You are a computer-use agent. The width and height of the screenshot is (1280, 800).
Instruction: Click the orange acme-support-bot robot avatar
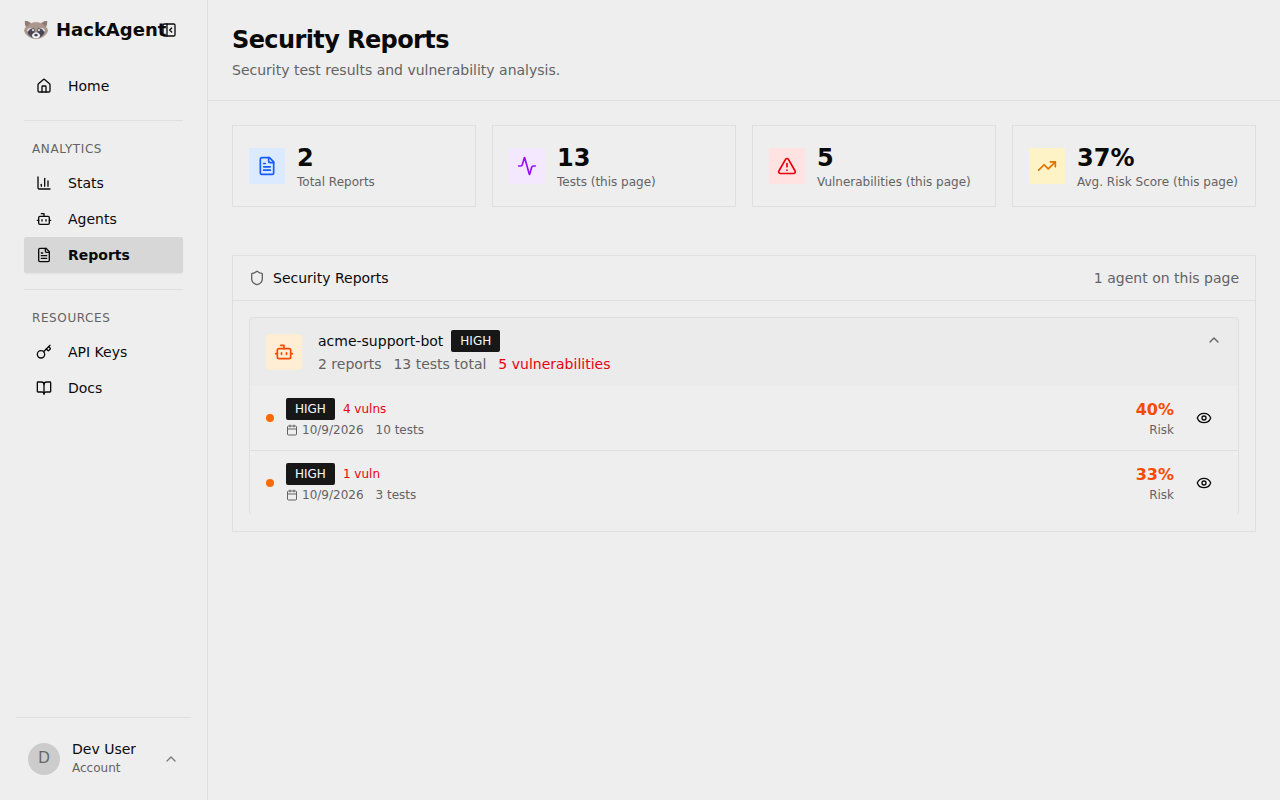point(284,352)
